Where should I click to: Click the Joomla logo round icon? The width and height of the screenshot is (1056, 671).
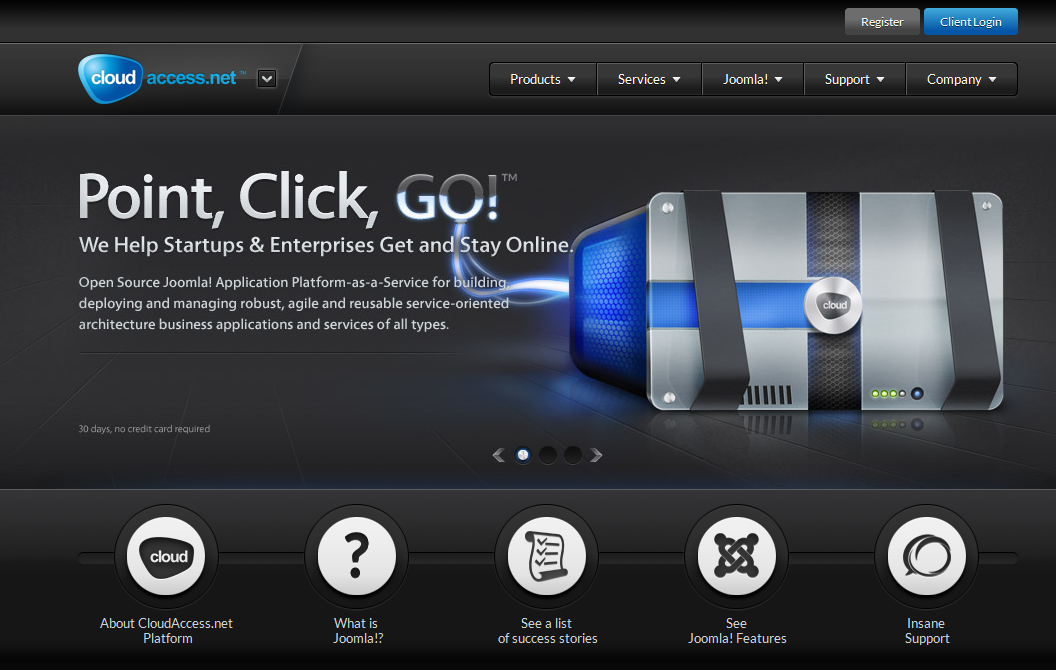[736, 556]
